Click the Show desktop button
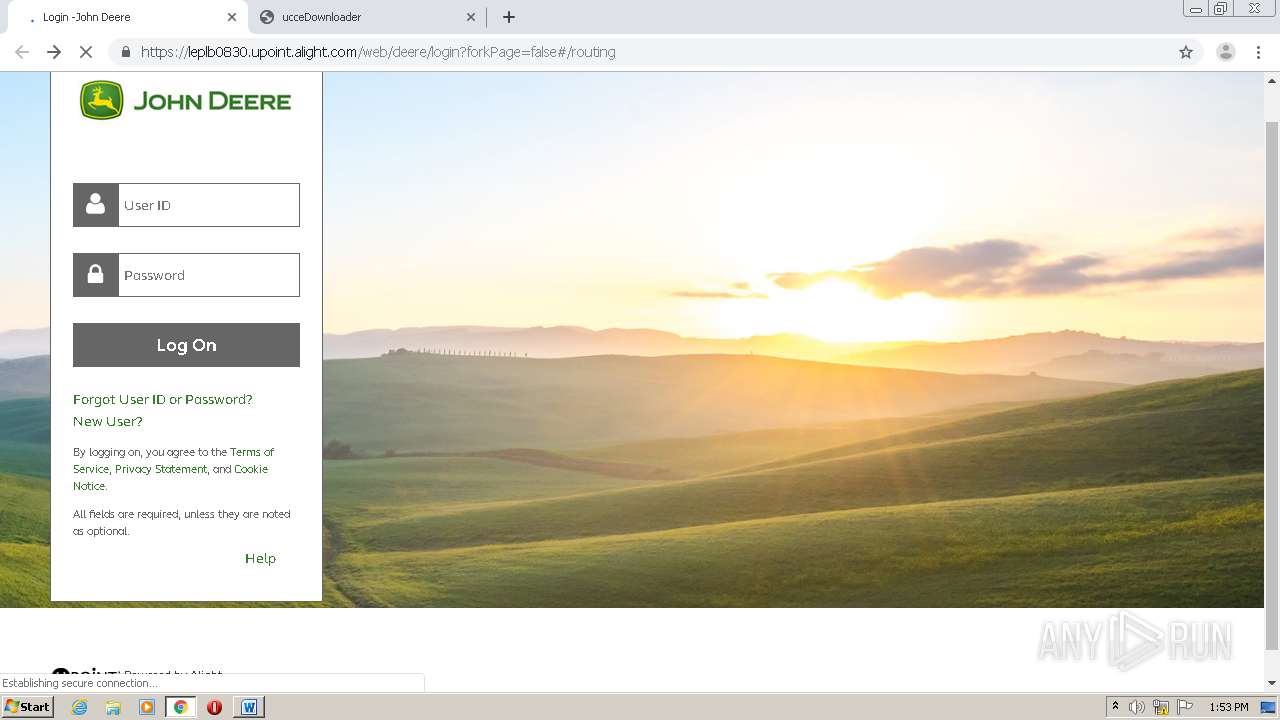 coord(1269,707)
